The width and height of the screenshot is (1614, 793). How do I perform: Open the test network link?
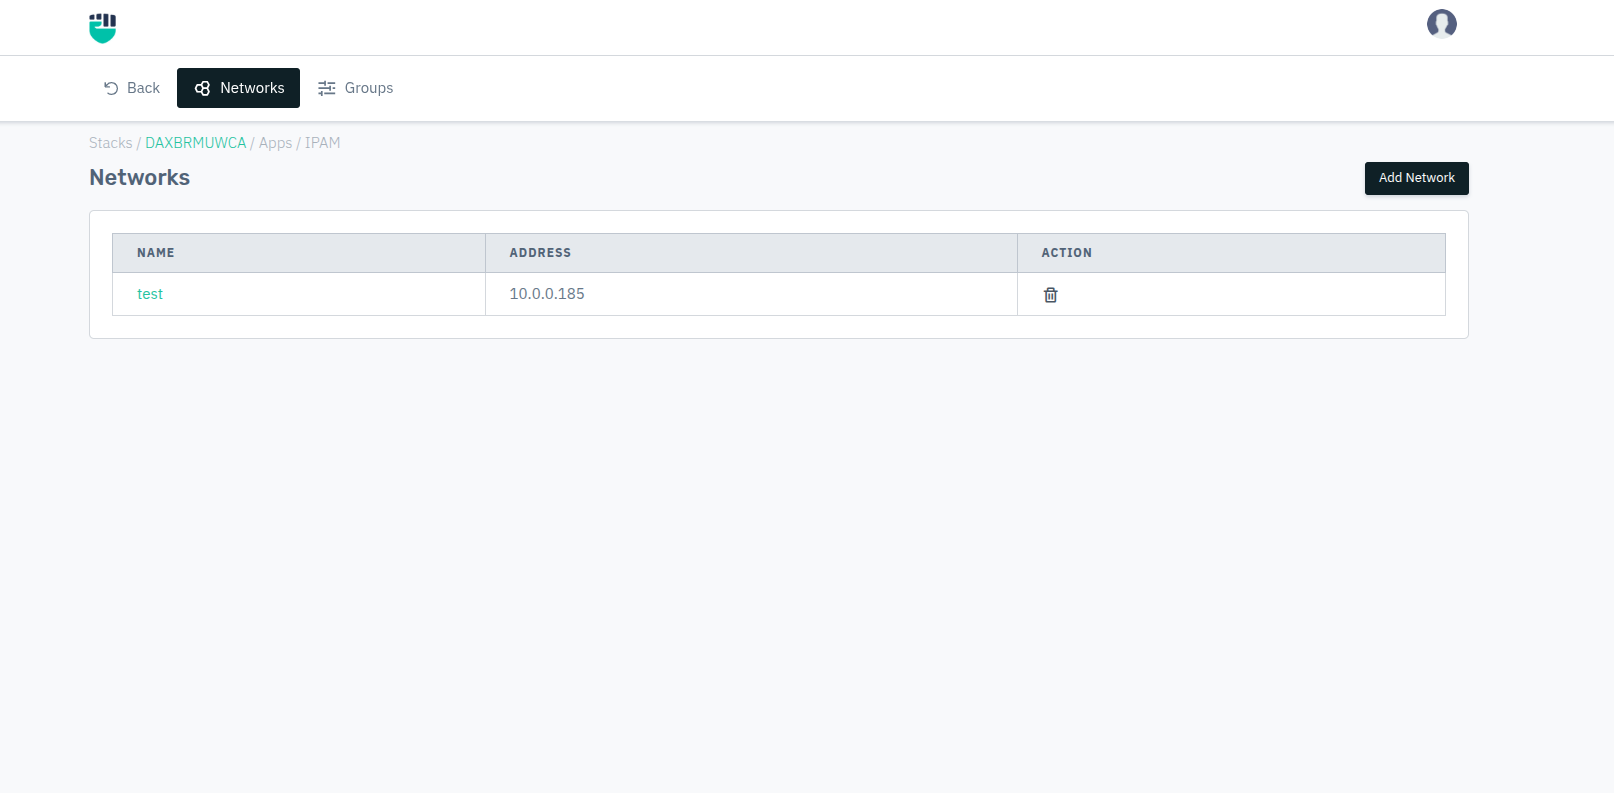pos(150,294)
